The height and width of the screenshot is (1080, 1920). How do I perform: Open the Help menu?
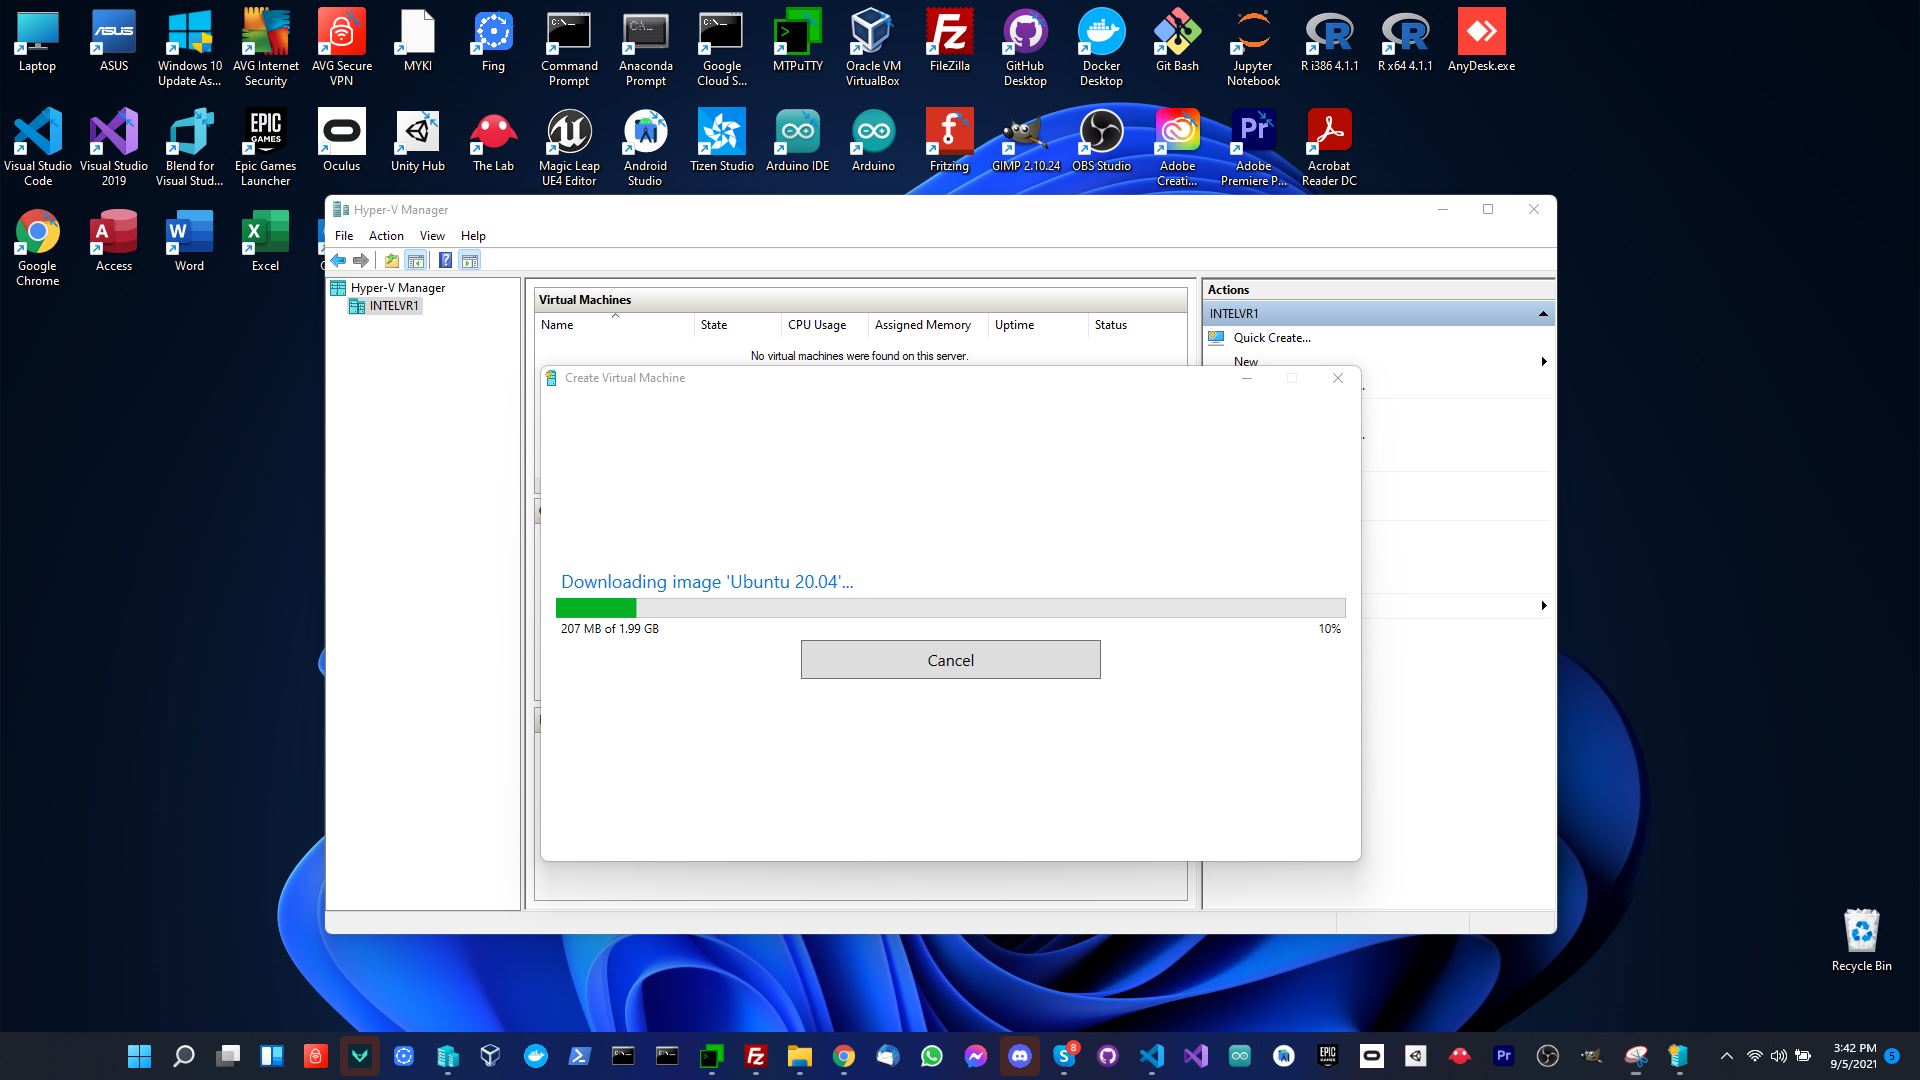pyautogui.click(x=473, y=236)
